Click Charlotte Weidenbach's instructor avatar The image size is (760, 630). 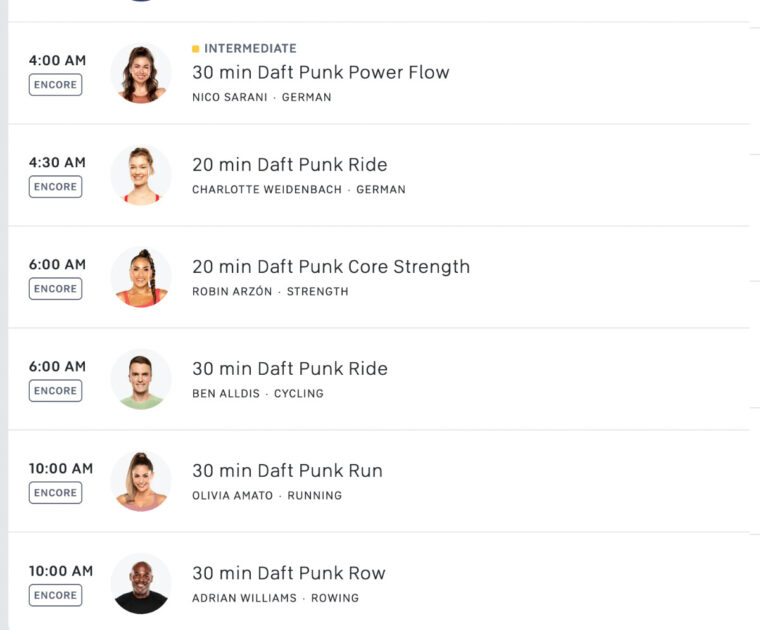coord(140,175)
